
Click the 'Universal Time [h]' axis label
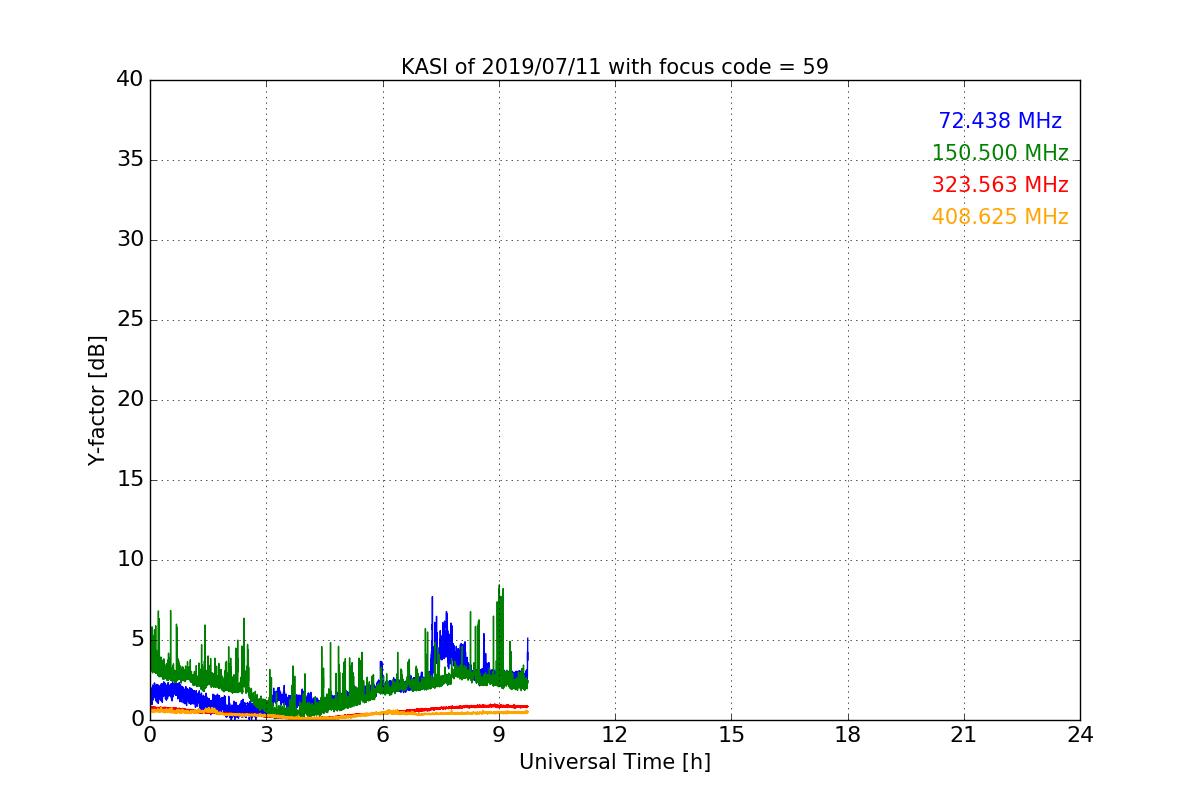tap(614, 762)
